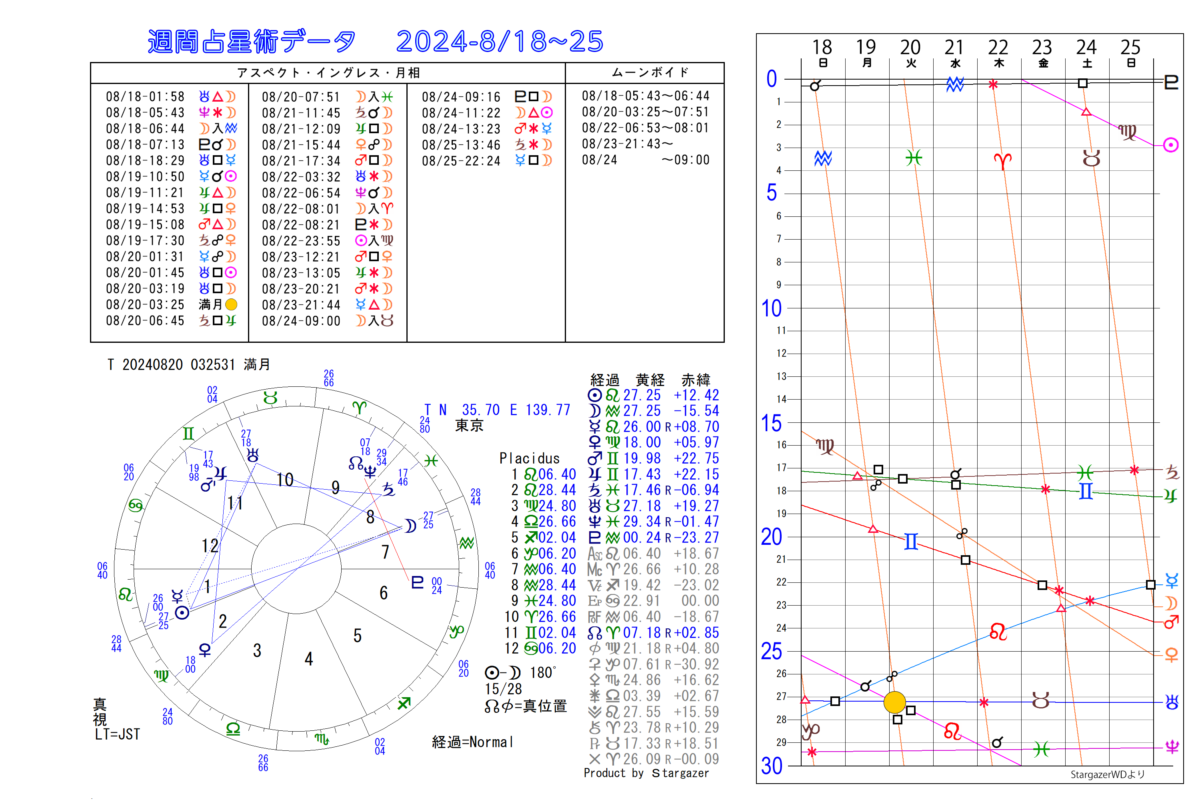This screenshot has height=800, width=1200.
Task: Select the day 25 column header
Action: point(1130,48)
